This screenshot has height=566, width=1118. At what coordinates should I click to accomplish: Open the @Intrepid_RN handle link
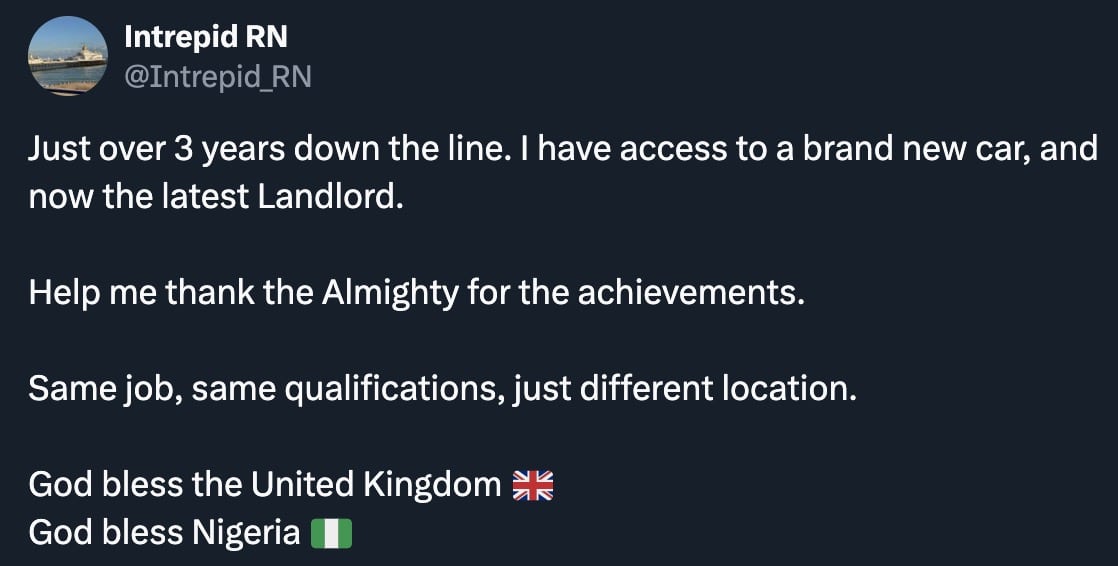tap(217, 76)
